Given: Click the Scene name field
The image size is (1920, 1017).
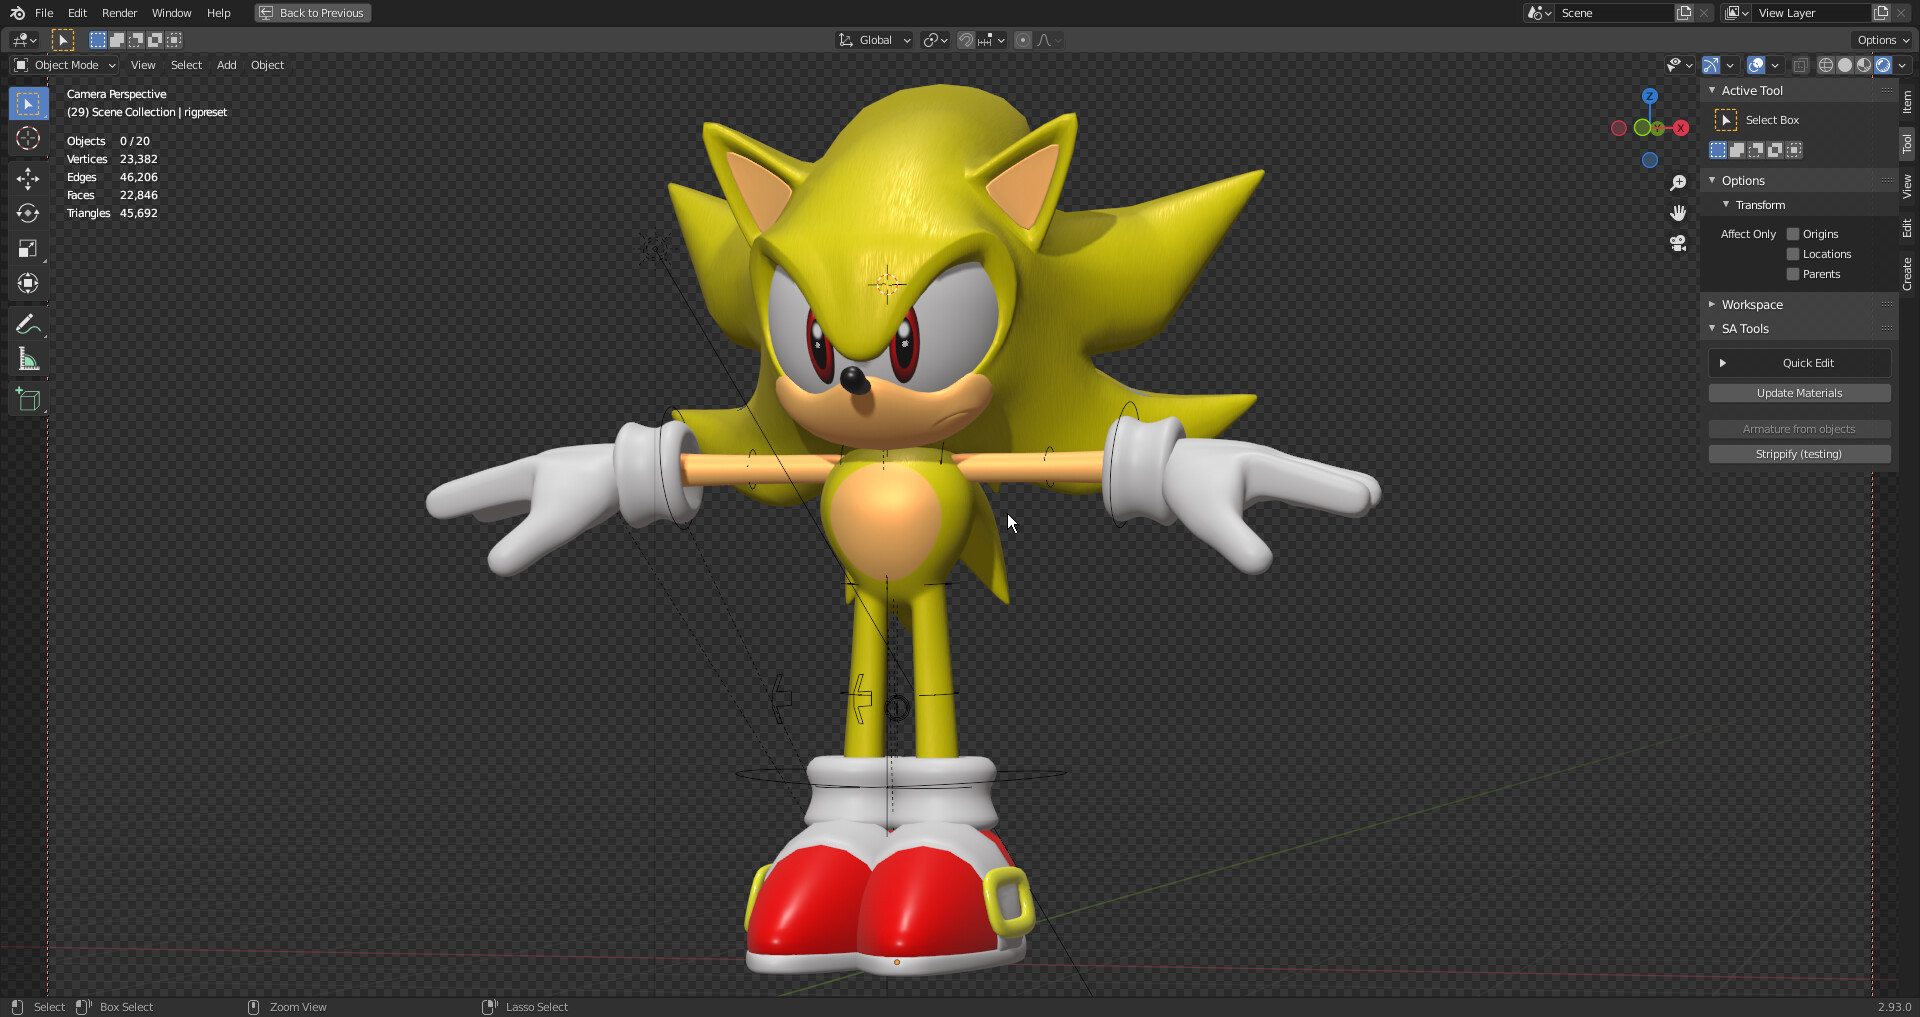Looking at the screenshot, I should tap(1614, 13).
